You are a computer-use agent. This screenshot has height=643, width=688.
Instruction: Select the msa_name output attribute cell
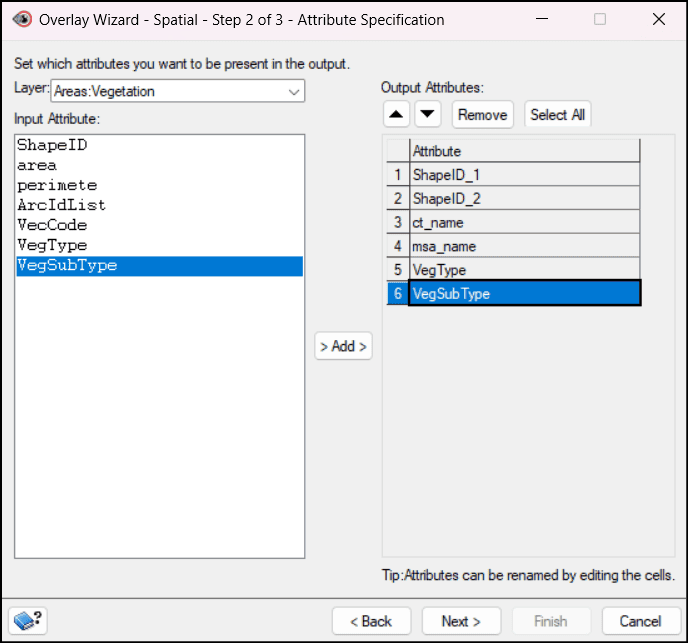[525, 246]
